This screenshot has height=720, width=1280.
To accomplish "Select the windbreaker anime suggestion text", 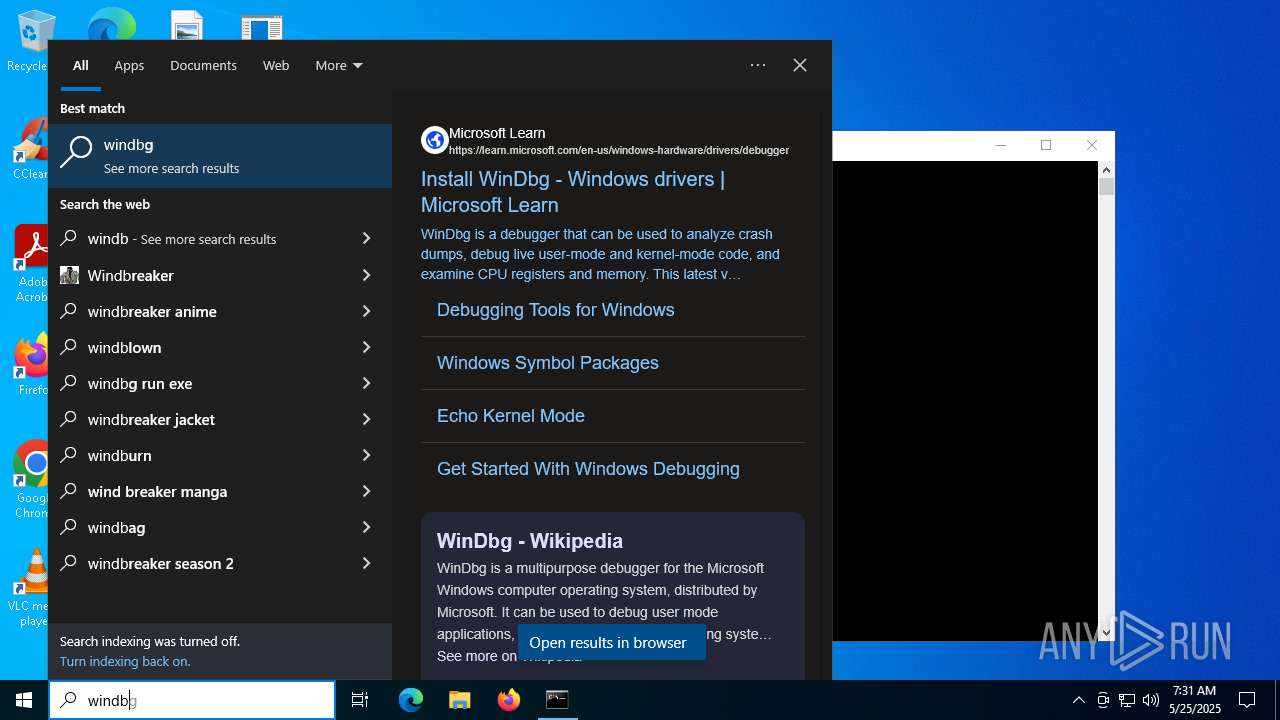I will point(152,311).
